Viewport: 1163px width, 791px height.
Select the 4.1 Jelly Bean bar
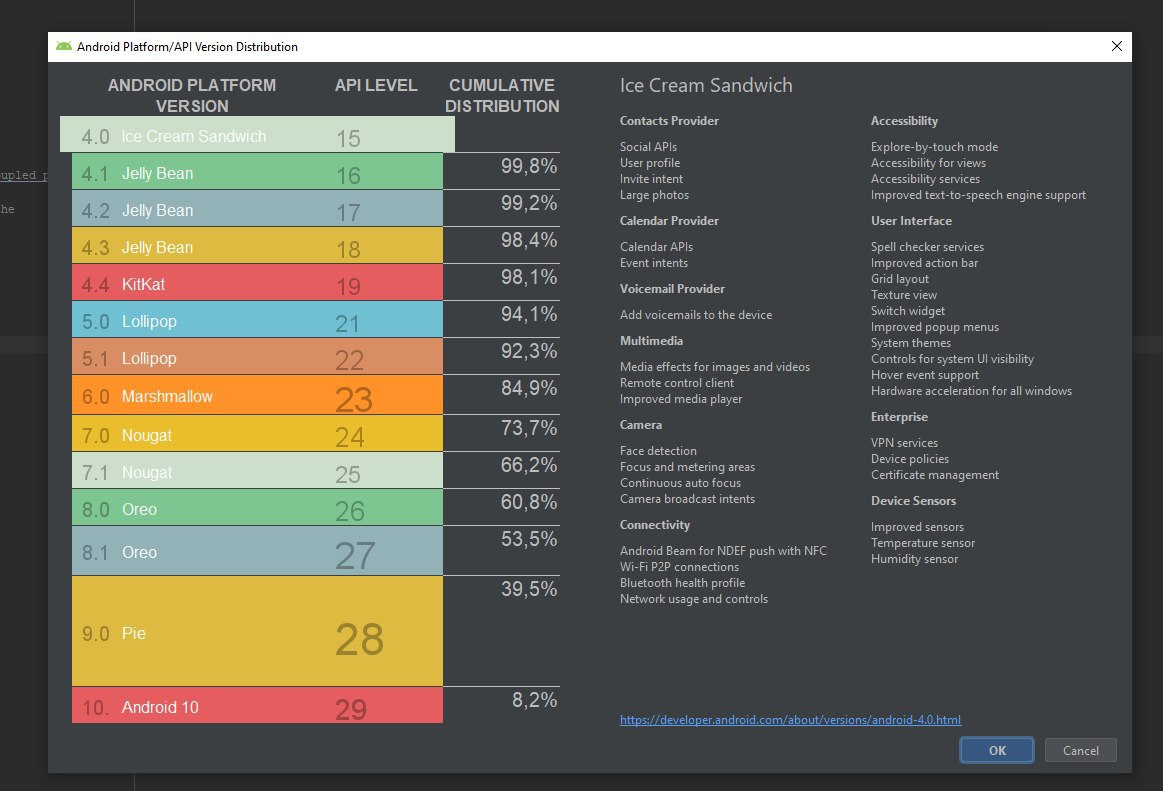pyautogui.click(x=257, y=173)
